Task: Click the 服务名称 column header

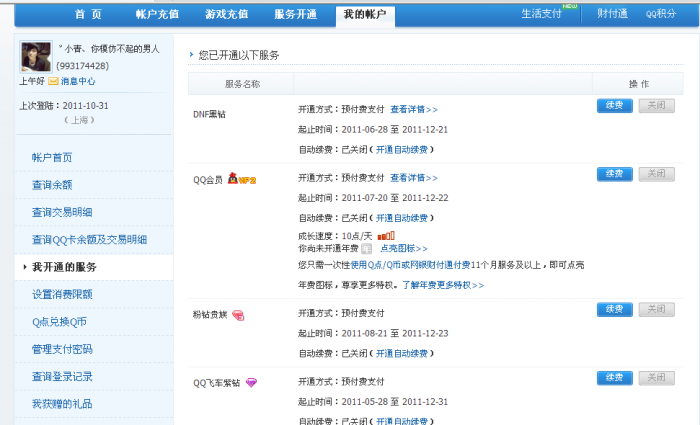Action: pos(242,84)
